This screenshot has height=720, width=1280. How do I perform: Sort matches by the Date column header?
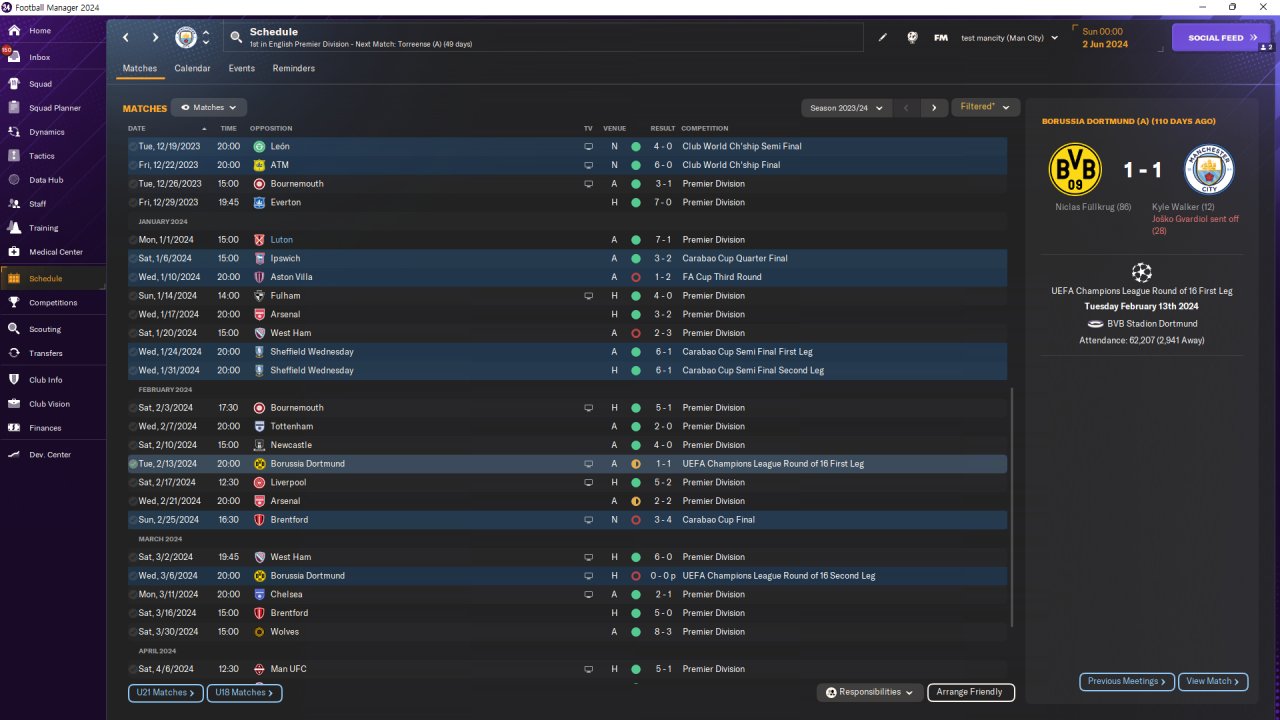point(137,128)
